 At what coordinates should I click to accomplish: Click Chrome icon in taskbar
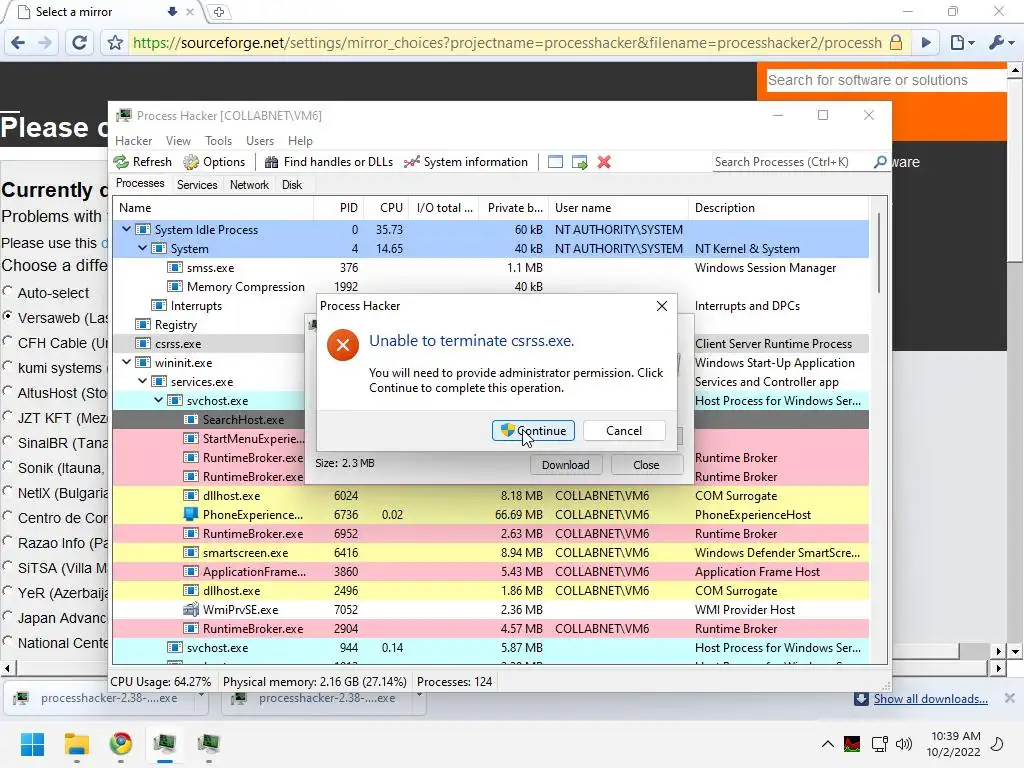[121, 744]
